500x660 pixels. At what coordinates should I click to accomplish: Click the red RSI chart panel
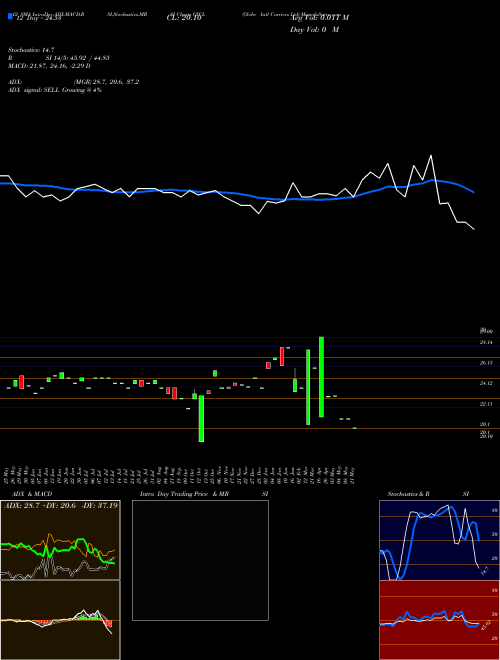(x=439, y=620)
